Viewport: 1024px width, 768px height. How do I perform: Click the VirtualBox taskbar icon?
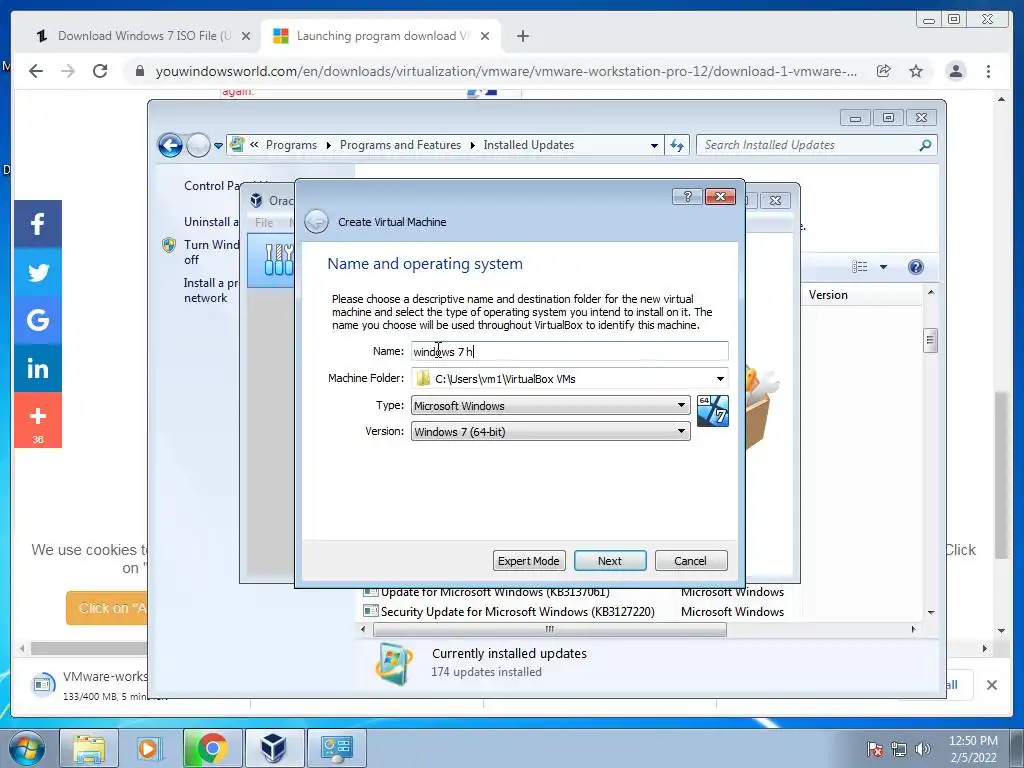point(274,748)
